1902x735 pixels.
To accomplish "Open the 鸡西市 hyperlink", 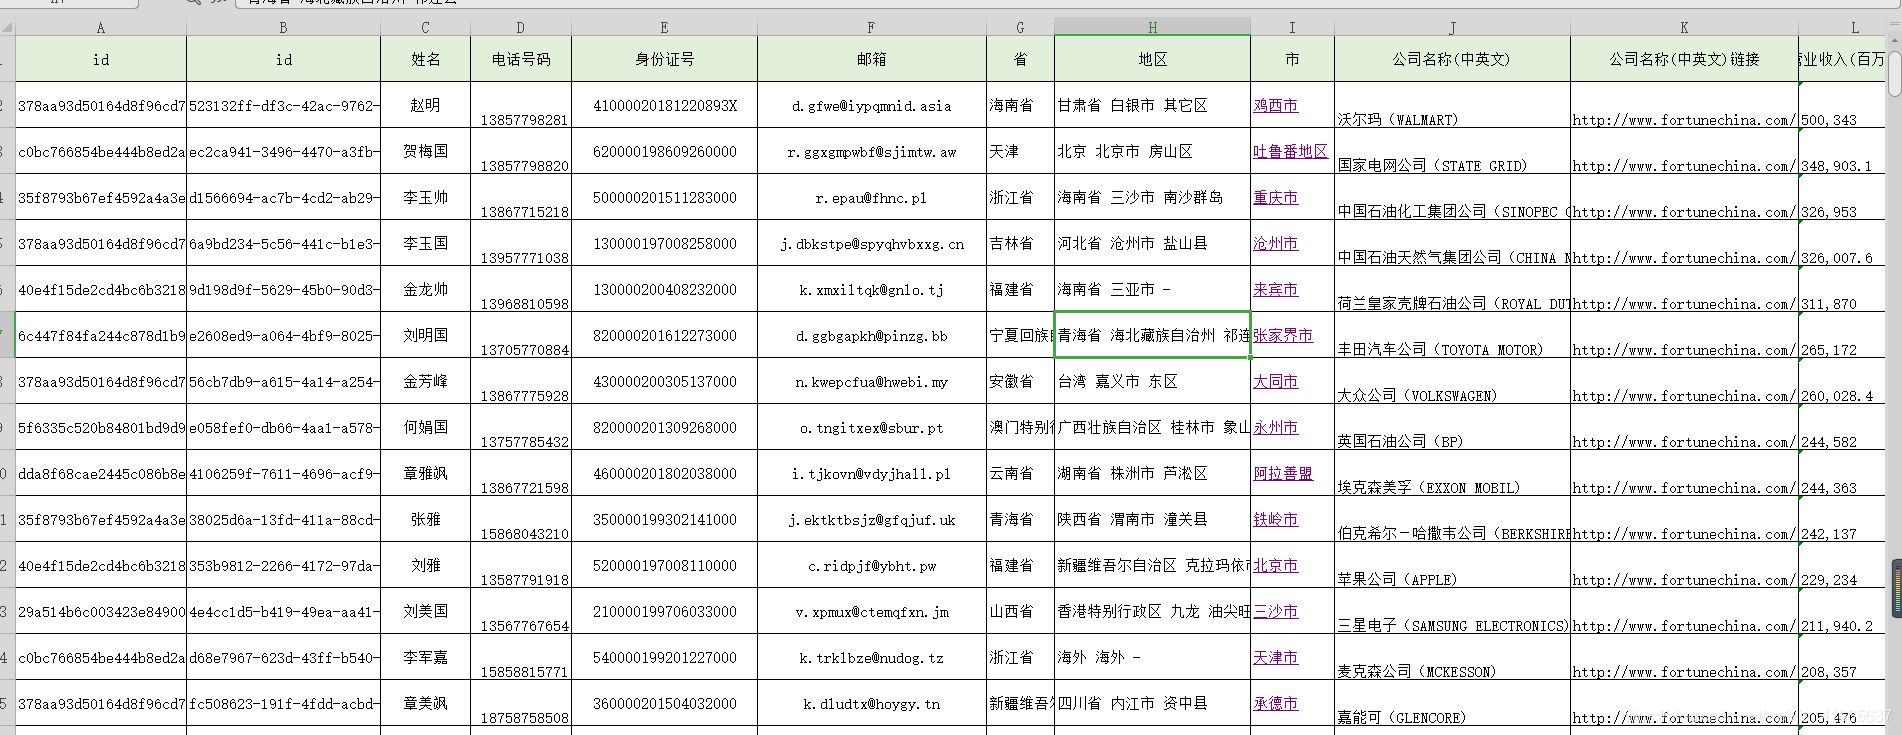I will [x=1276, y=105].
